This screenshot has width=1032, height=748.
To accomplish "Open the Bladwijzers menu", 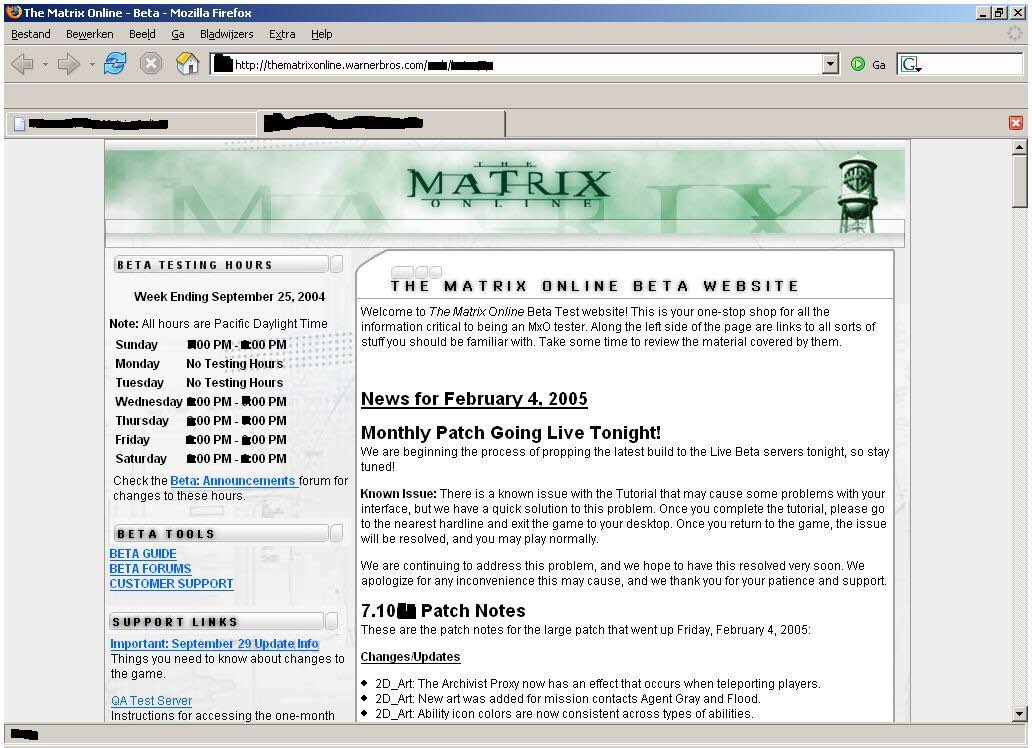I will 226,34.
